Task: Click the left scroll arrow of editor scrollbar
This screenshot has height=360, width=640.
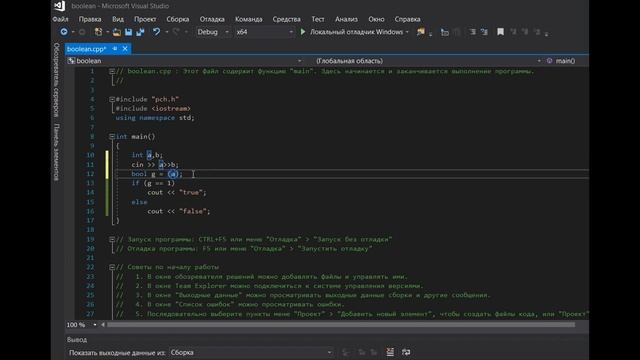Action: (x=103, y=325)
